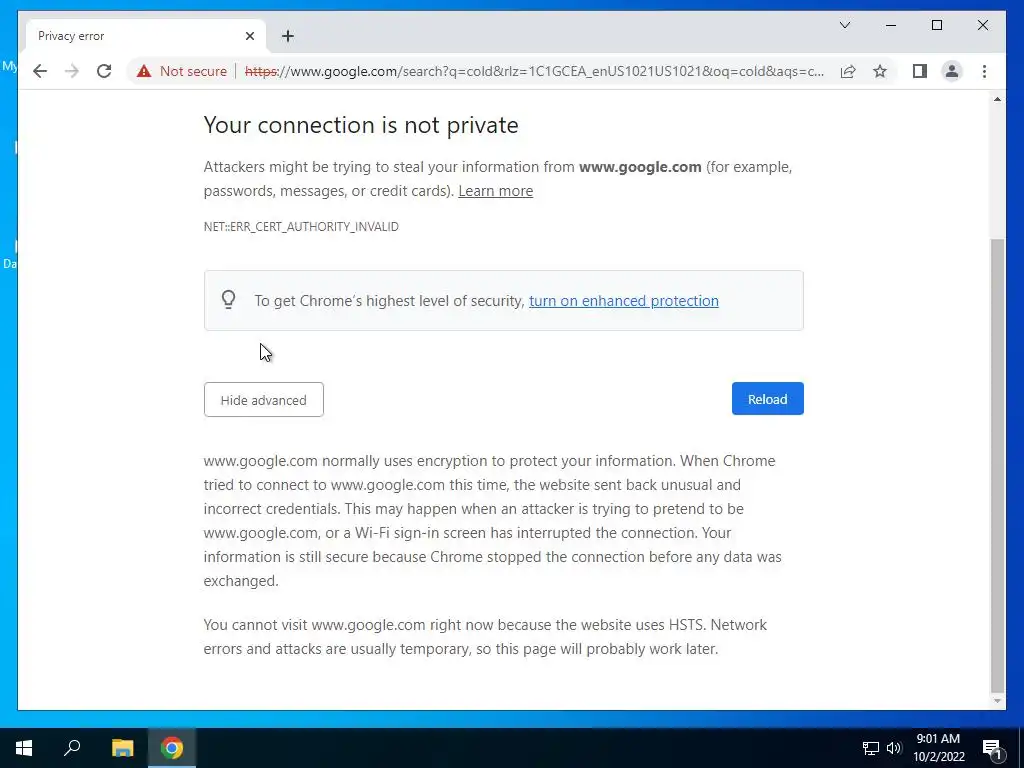Open File Explorer from taskbar
This screenshot has height=768, width=1024.
click(x=122, y=748)
